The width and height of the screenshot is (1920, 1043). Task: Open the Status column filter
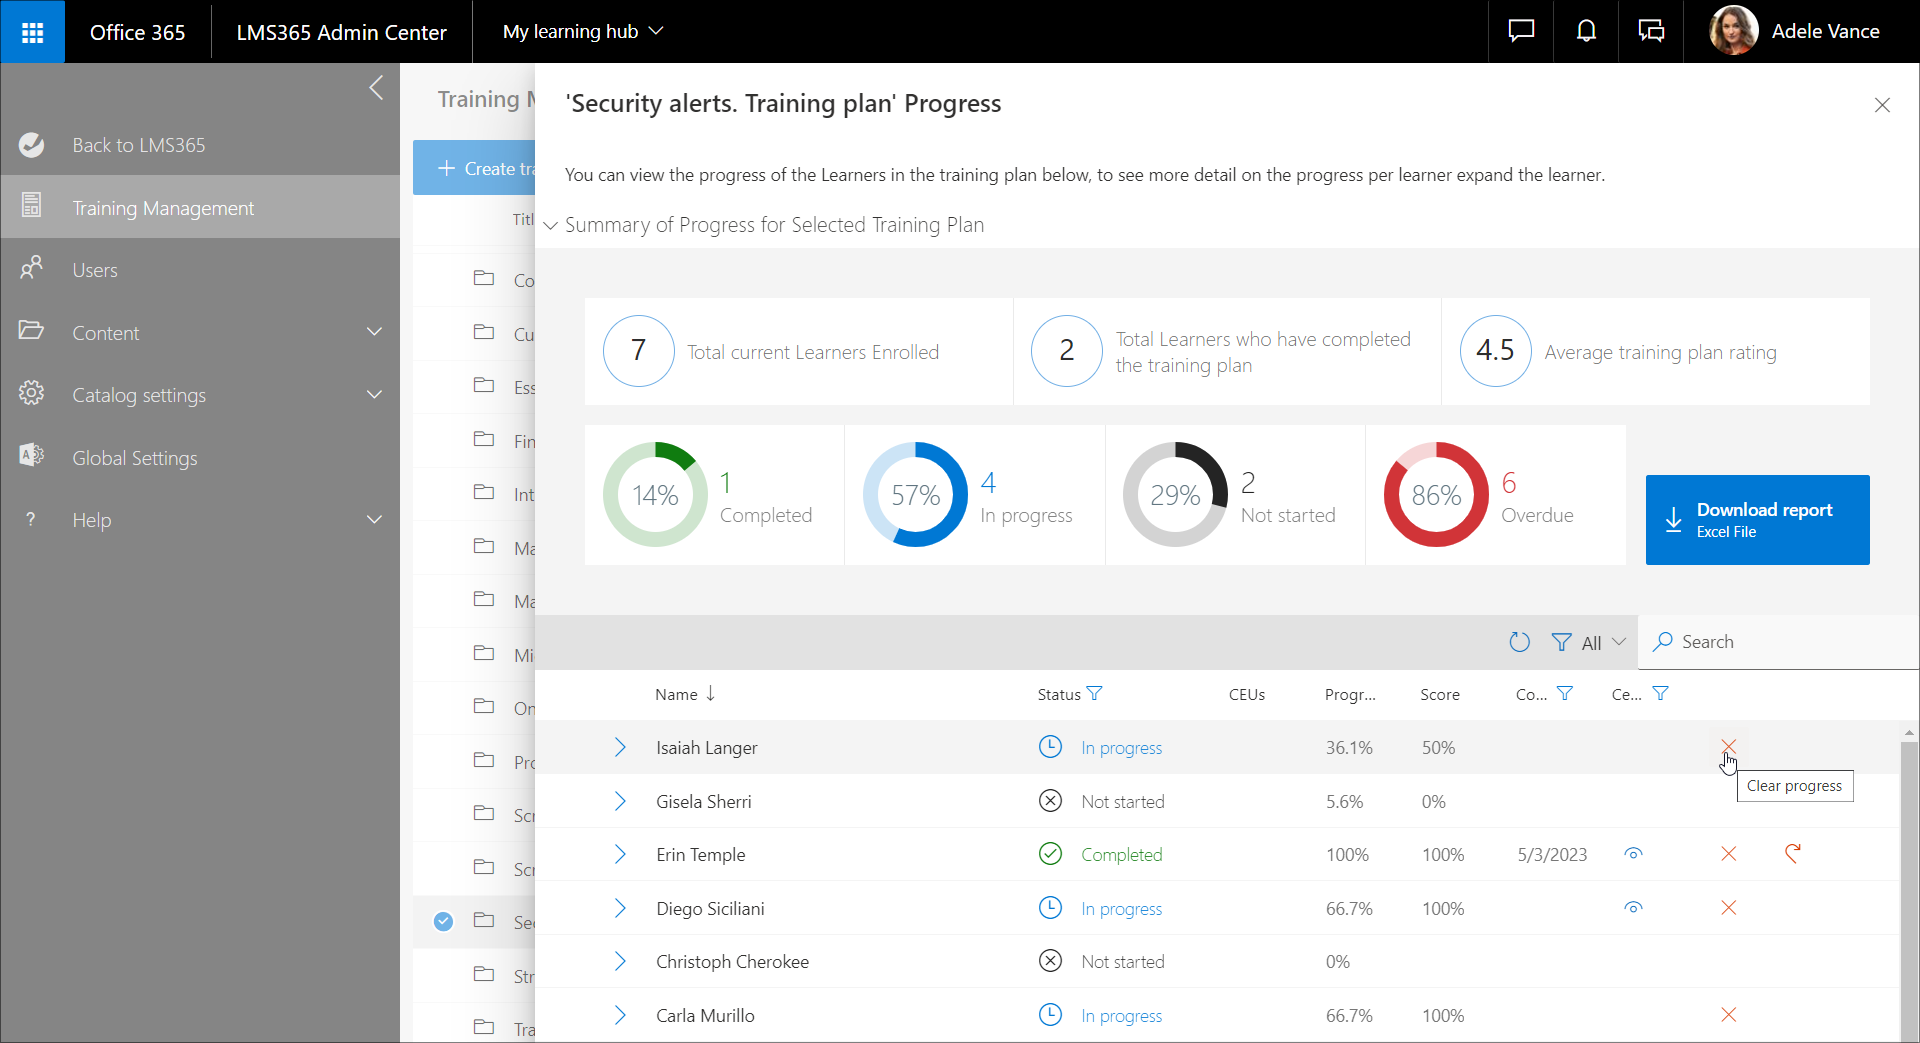coord(1096,693)
